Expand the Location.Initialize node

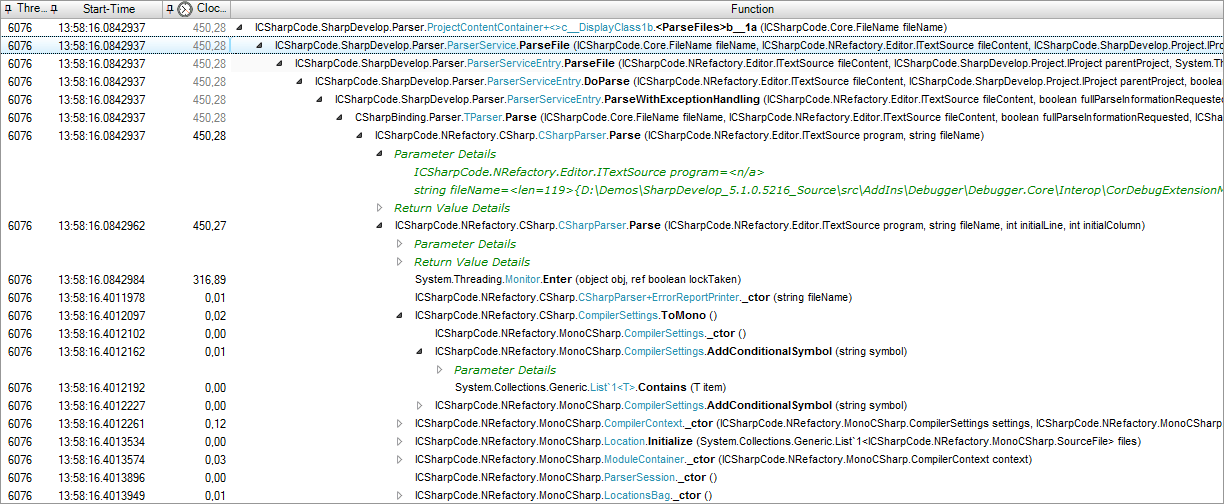point(400,442)
